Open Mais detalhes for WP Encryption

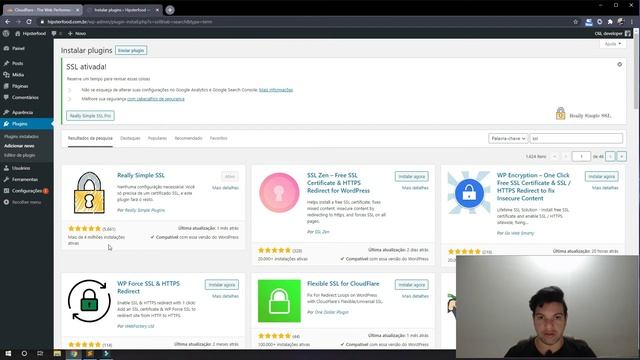tap(605, 188)
